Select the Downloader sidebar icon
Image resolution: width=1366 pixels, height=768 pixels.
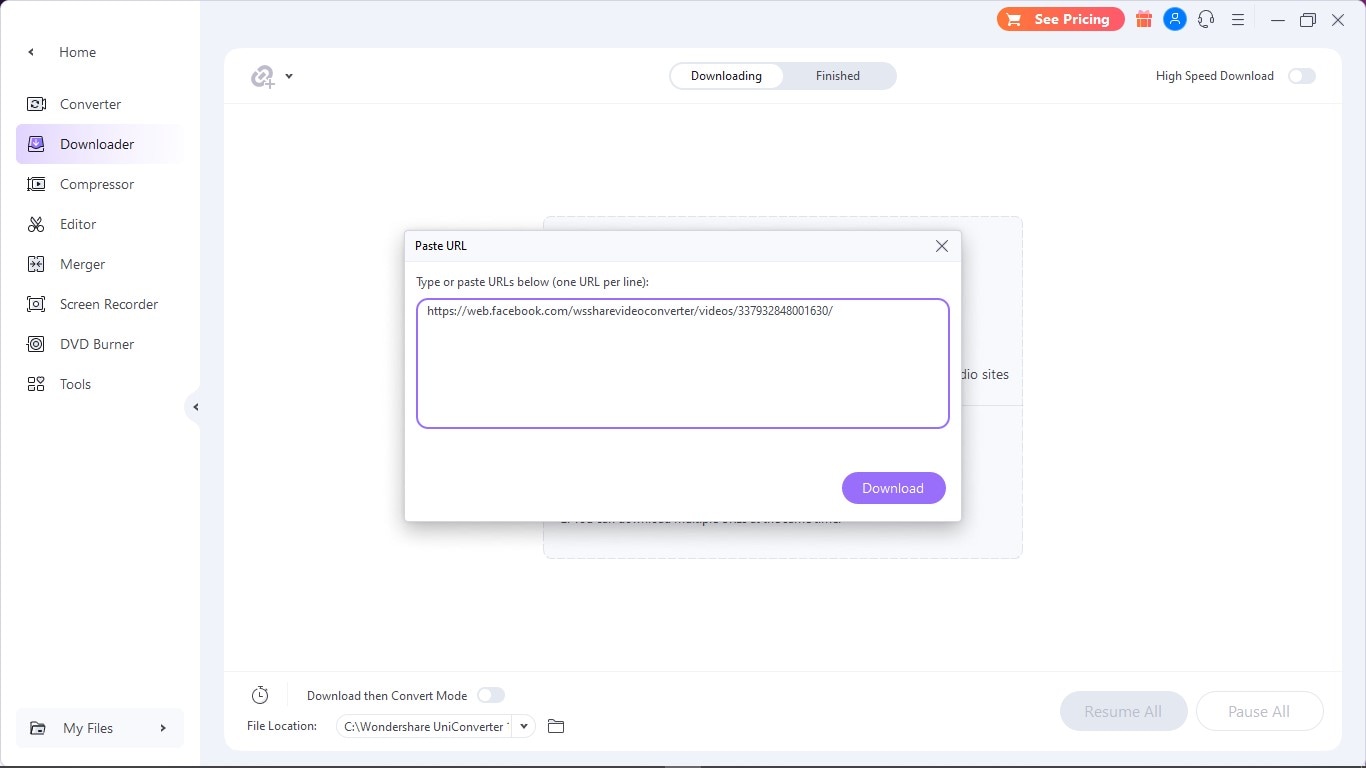[x=36, y=144]
